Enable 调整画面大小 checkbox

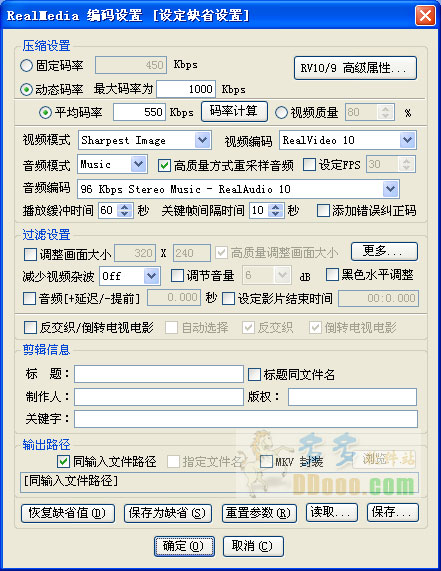pyautogui.click(x=30, y=254)
